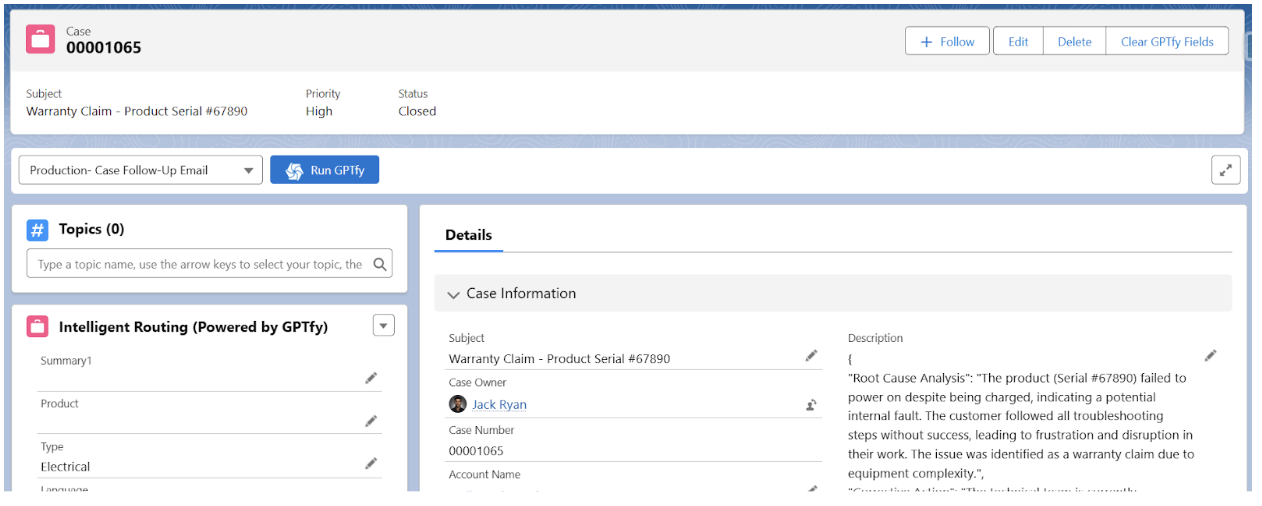Click the Intelligent Routing briefcase icon
This screenshot has width=1262, height=506.
(x=37, y=327)
